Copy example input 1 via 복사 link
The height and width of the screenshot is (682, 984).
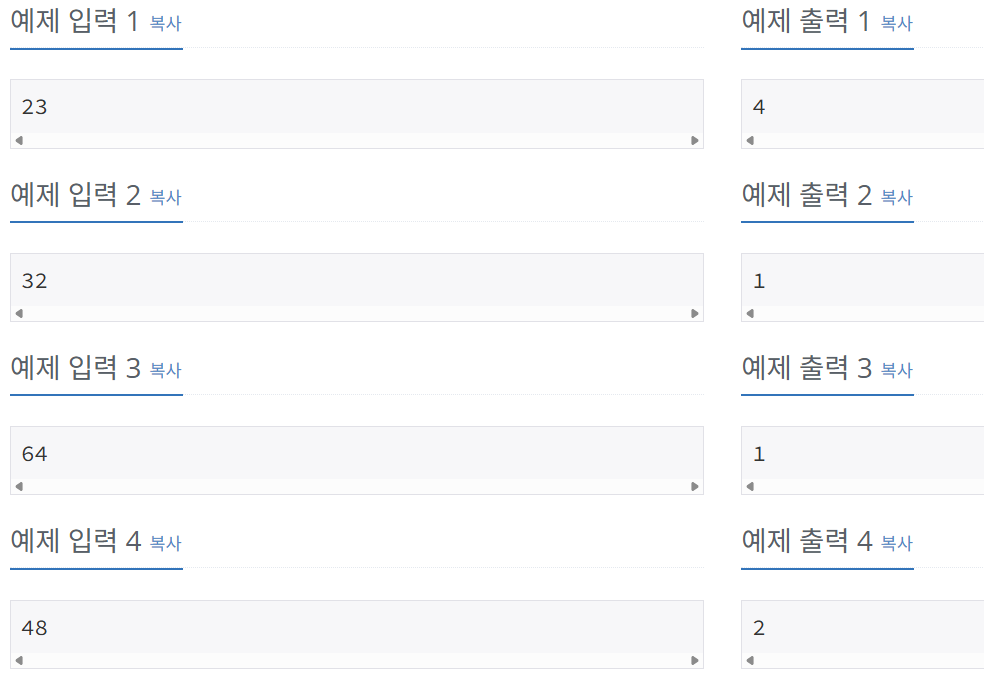click(x=165, y=23)
